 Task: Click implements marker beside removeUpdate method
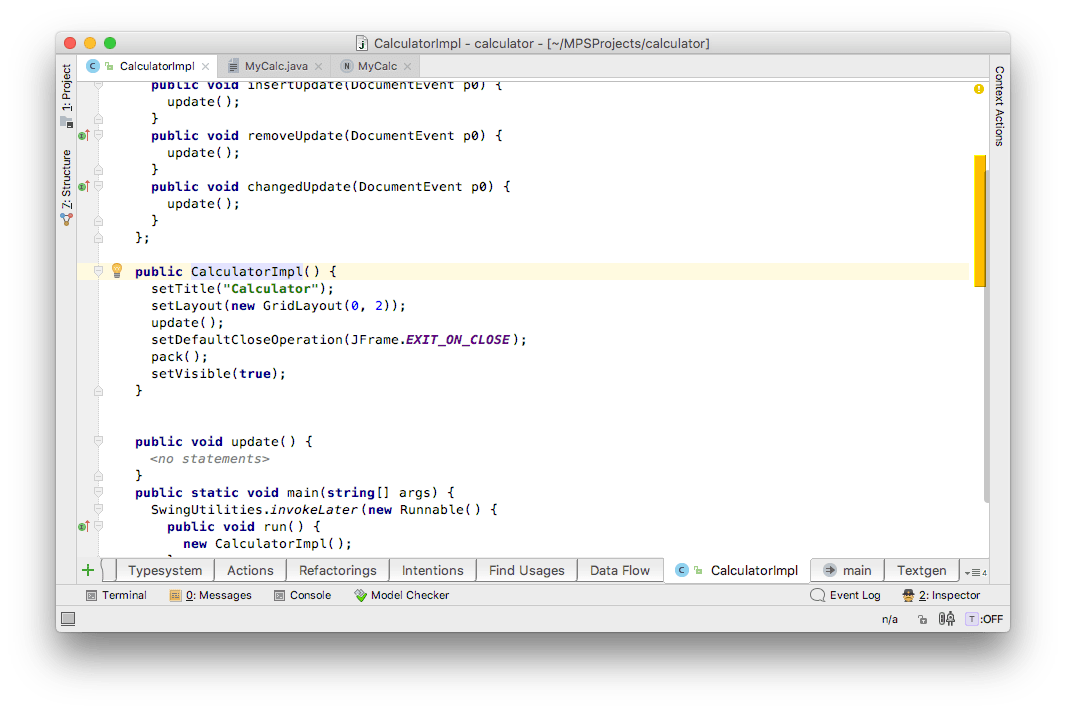pos(84,135)
